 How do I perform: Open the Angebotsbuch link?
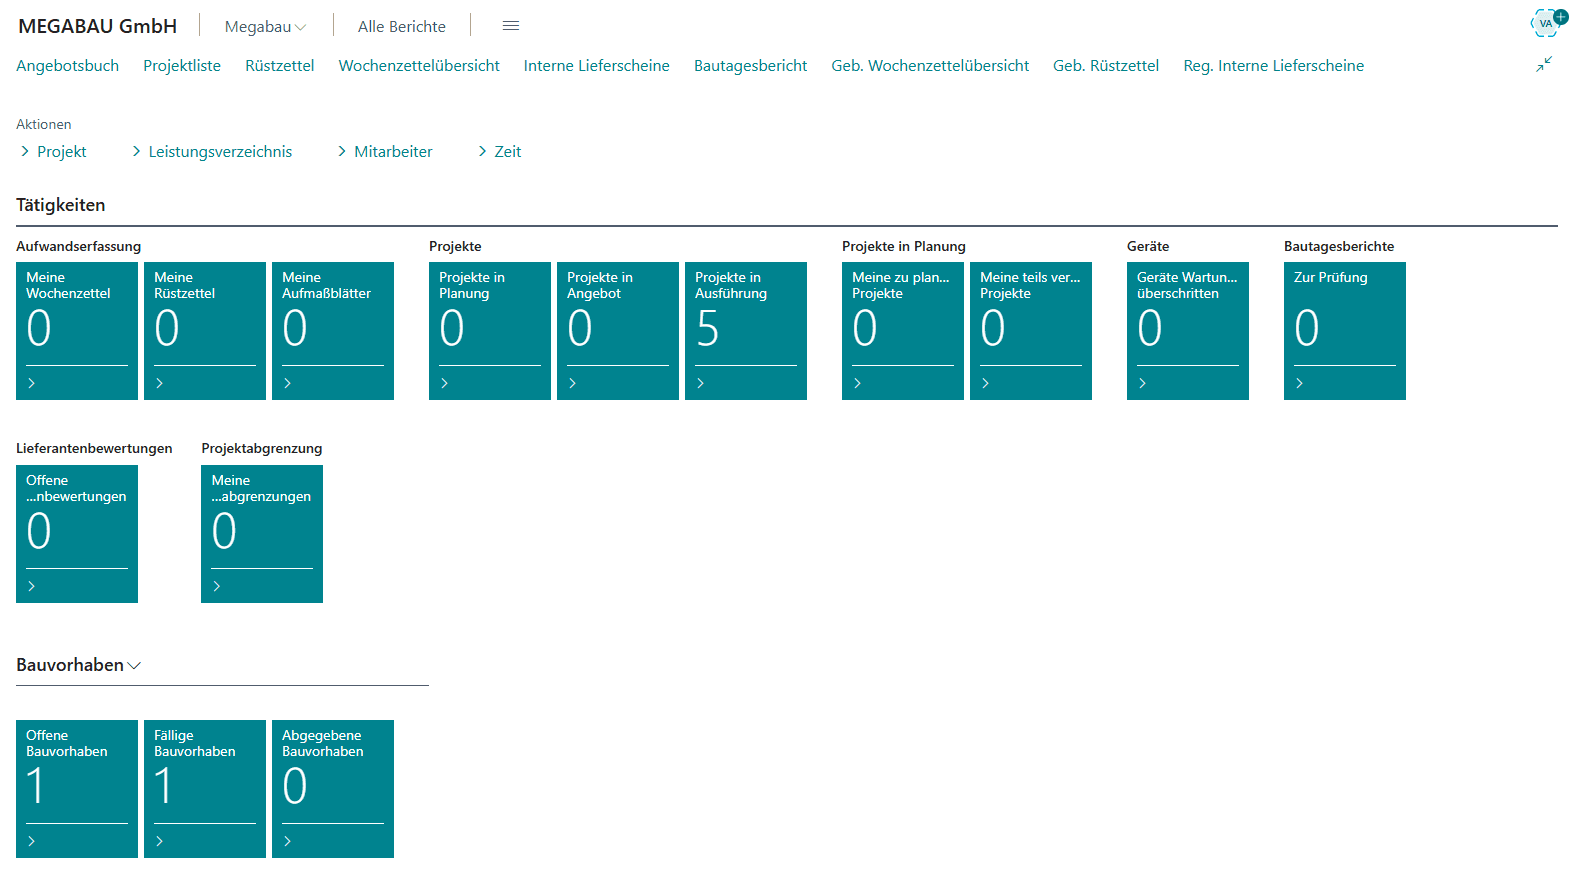pos(68,66)
